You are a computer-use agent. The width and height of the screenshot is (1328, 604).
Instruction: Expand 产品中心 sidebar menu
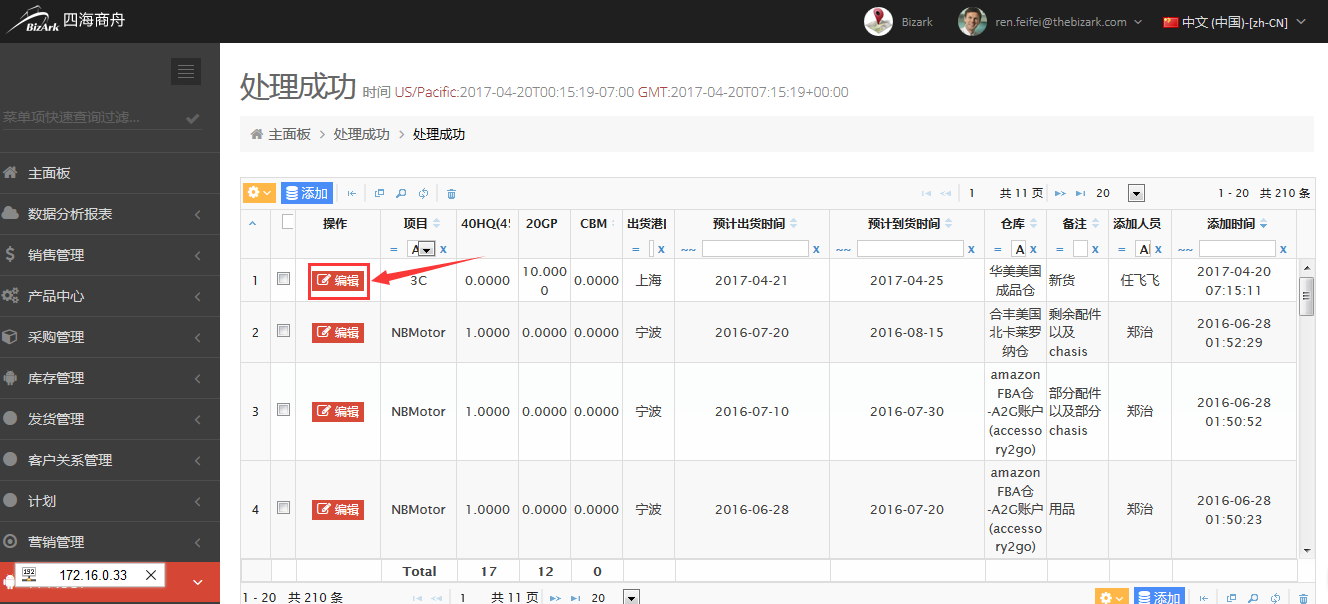click(x=110, y=296)
